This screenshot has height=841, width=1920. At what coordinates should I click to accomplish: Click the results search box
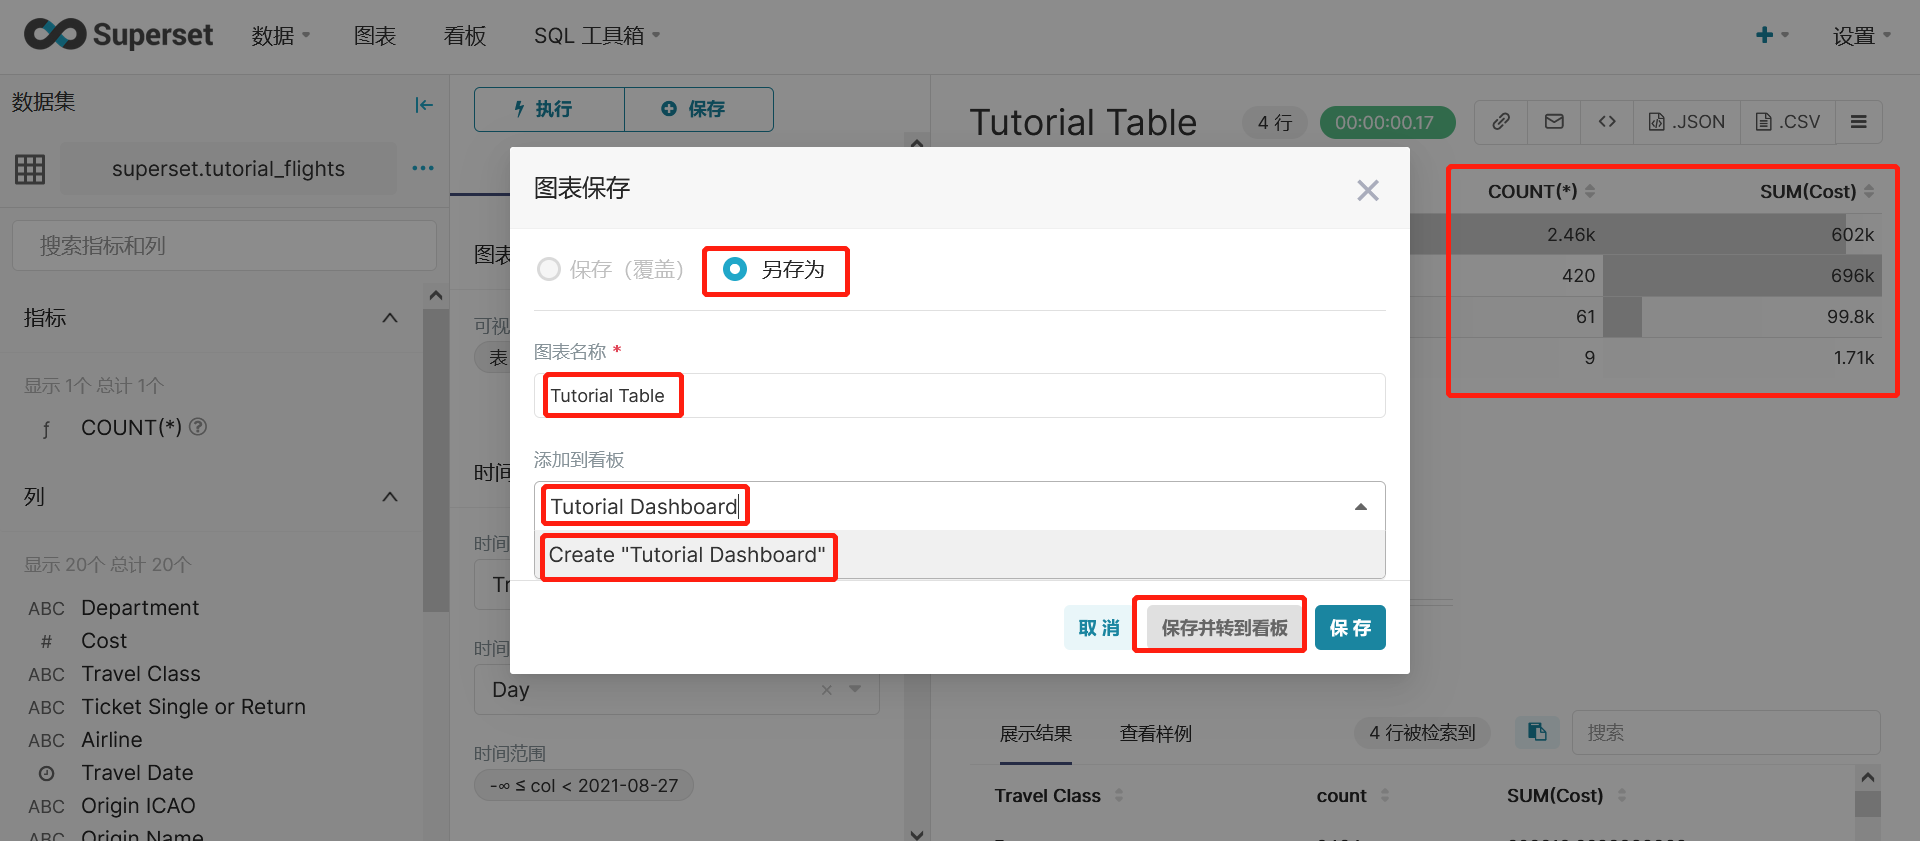coord(1726,732)
